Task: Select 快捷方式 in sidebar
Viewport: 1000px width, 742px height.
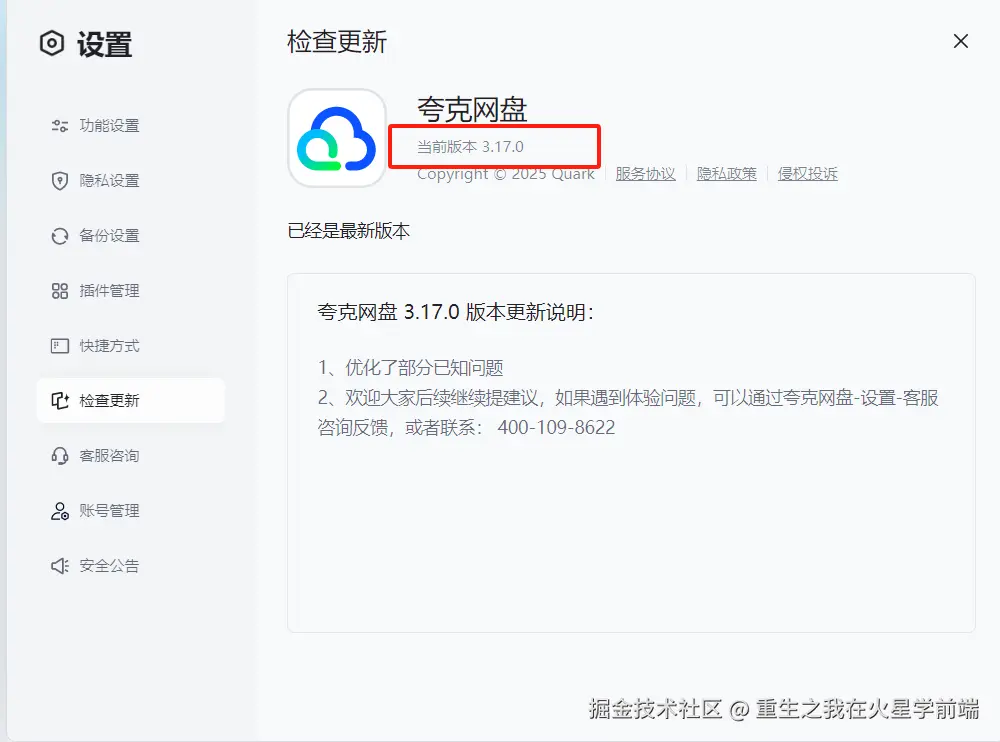Action: 131,346
